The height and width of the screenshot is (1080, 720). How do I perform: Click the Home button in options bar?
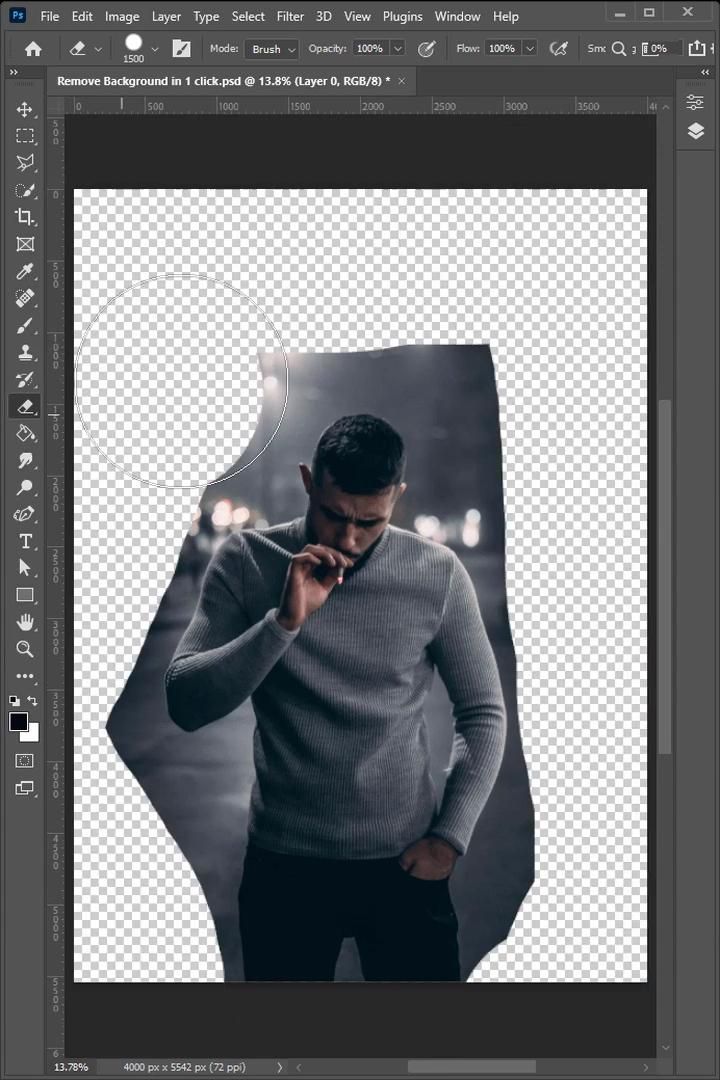coord(33,49)
